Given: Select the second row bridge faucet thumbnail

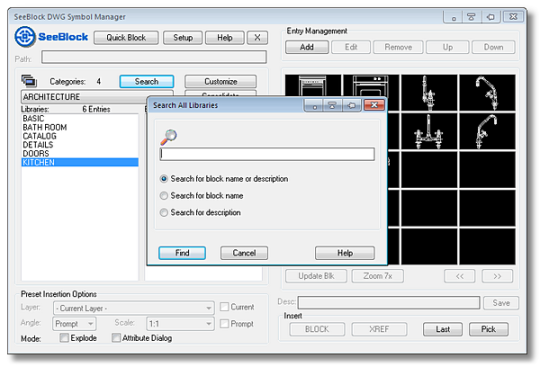Looking at the screenshot, I should 429,131.
